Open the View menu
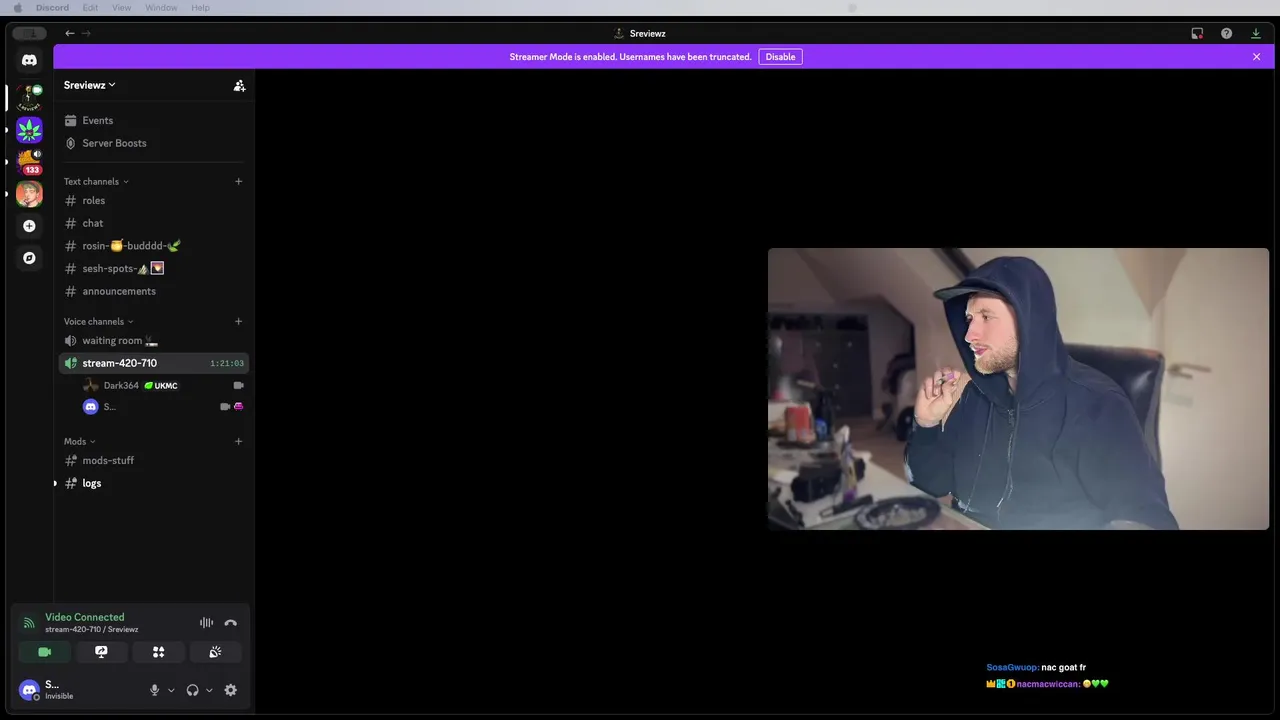 [121, 8]
